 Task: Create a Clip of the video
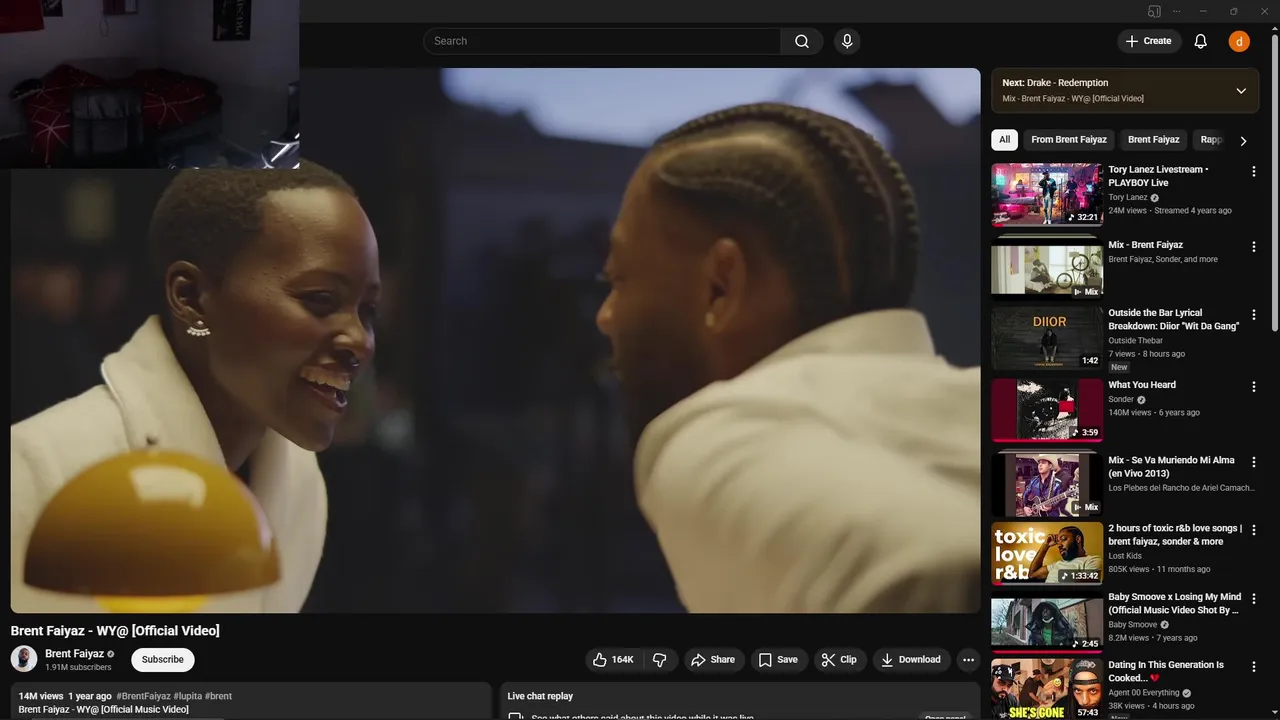[x=839, y=659]
